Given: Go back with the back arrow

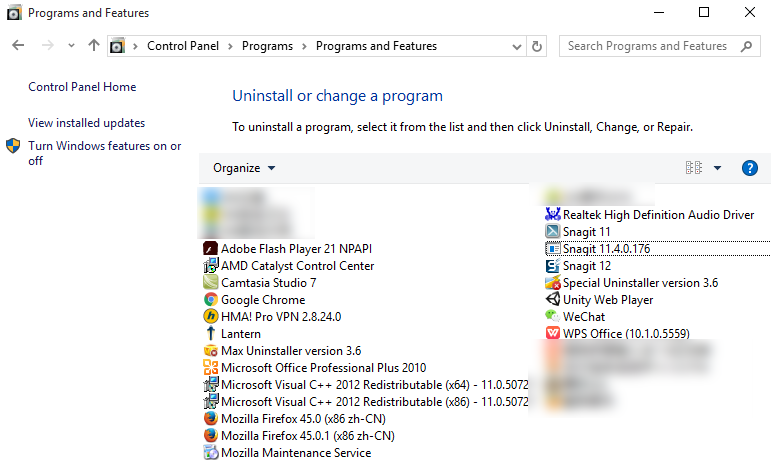Looking at the screenshot, I should pyautogui.click(x=18, y=46).
